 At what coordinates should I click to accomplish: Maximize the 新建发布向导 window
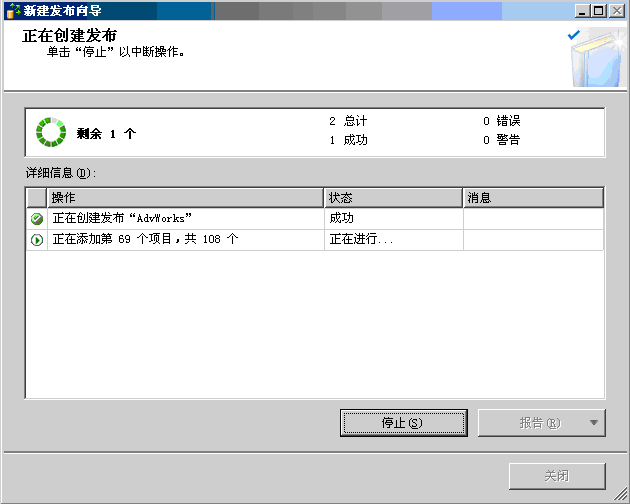(x=598, y=11)
